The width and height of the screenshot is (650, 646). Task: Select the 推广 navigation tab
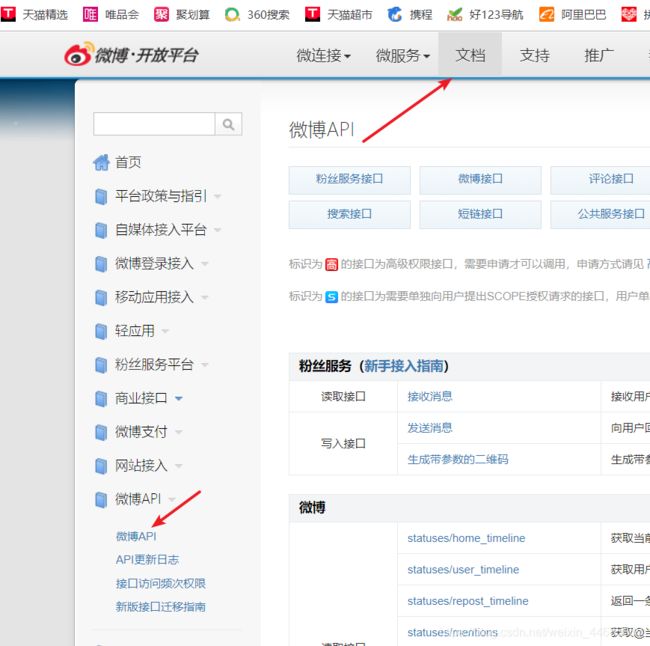click(599, 55)
